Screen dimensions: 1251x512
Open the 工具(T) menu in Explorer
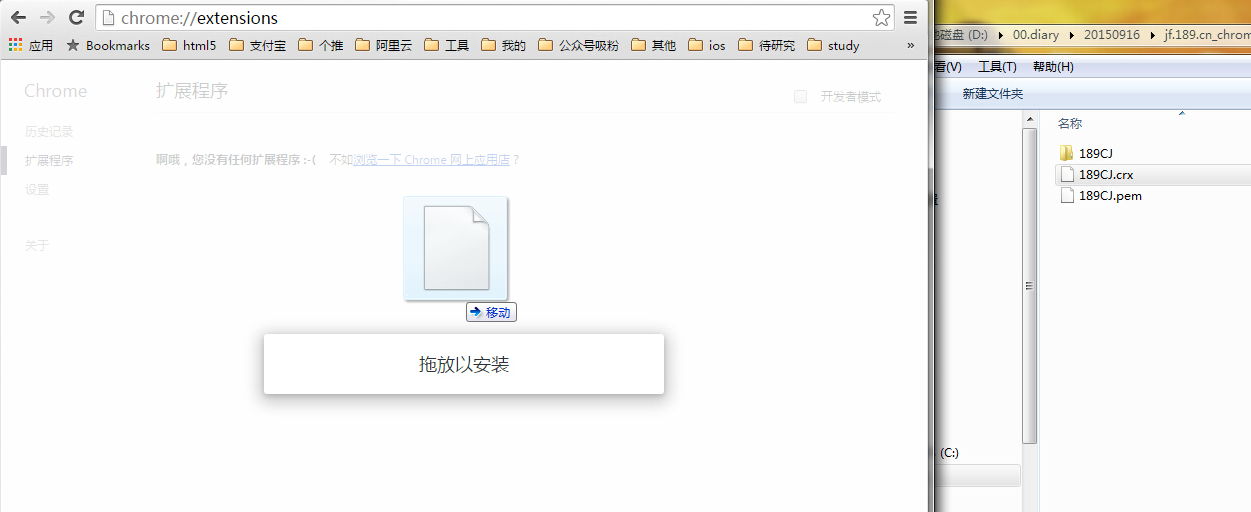pyautogui.click(x=997, y=67)
